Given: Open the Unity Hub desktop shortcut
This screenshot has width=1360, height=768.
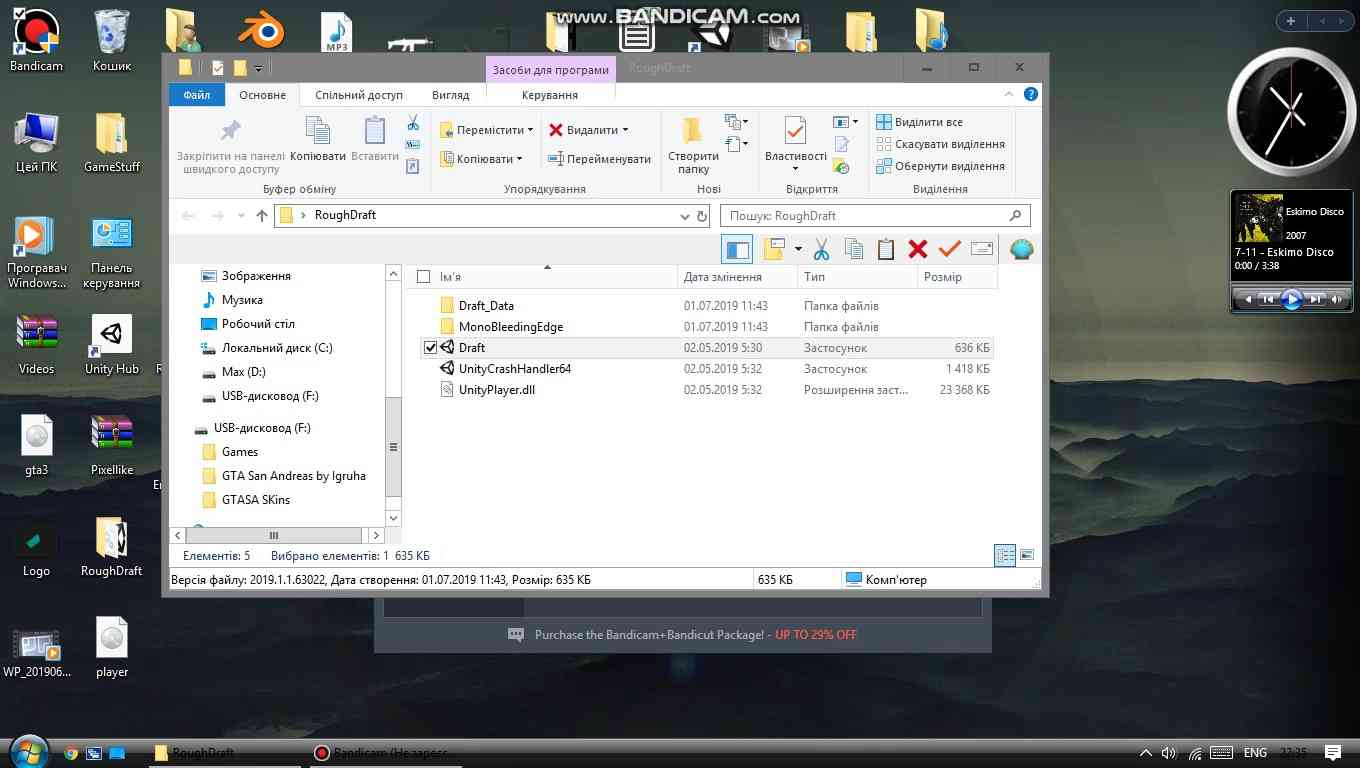Looking at the screenshot, I should pos(112,345).
